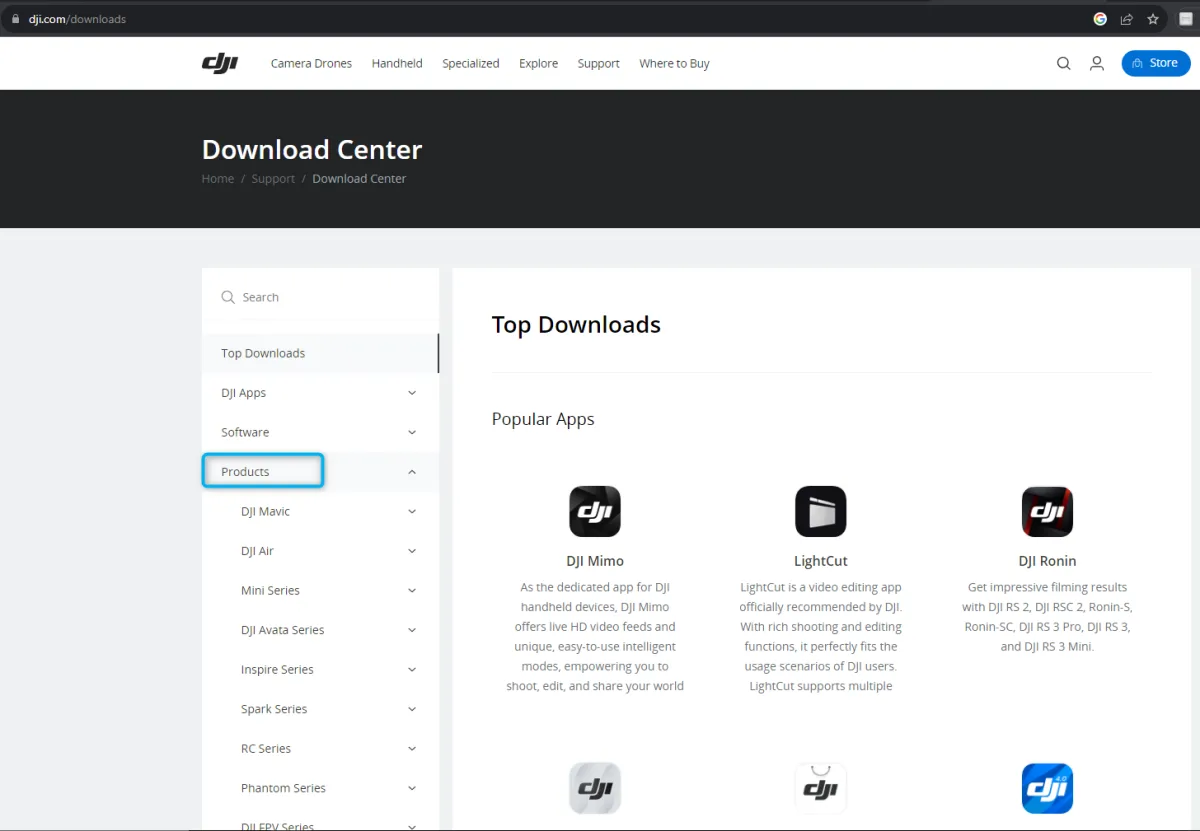This screenshot has width=1200, height=831.
Task: Click the Popular Apps heading
Action: pos(543,419)
